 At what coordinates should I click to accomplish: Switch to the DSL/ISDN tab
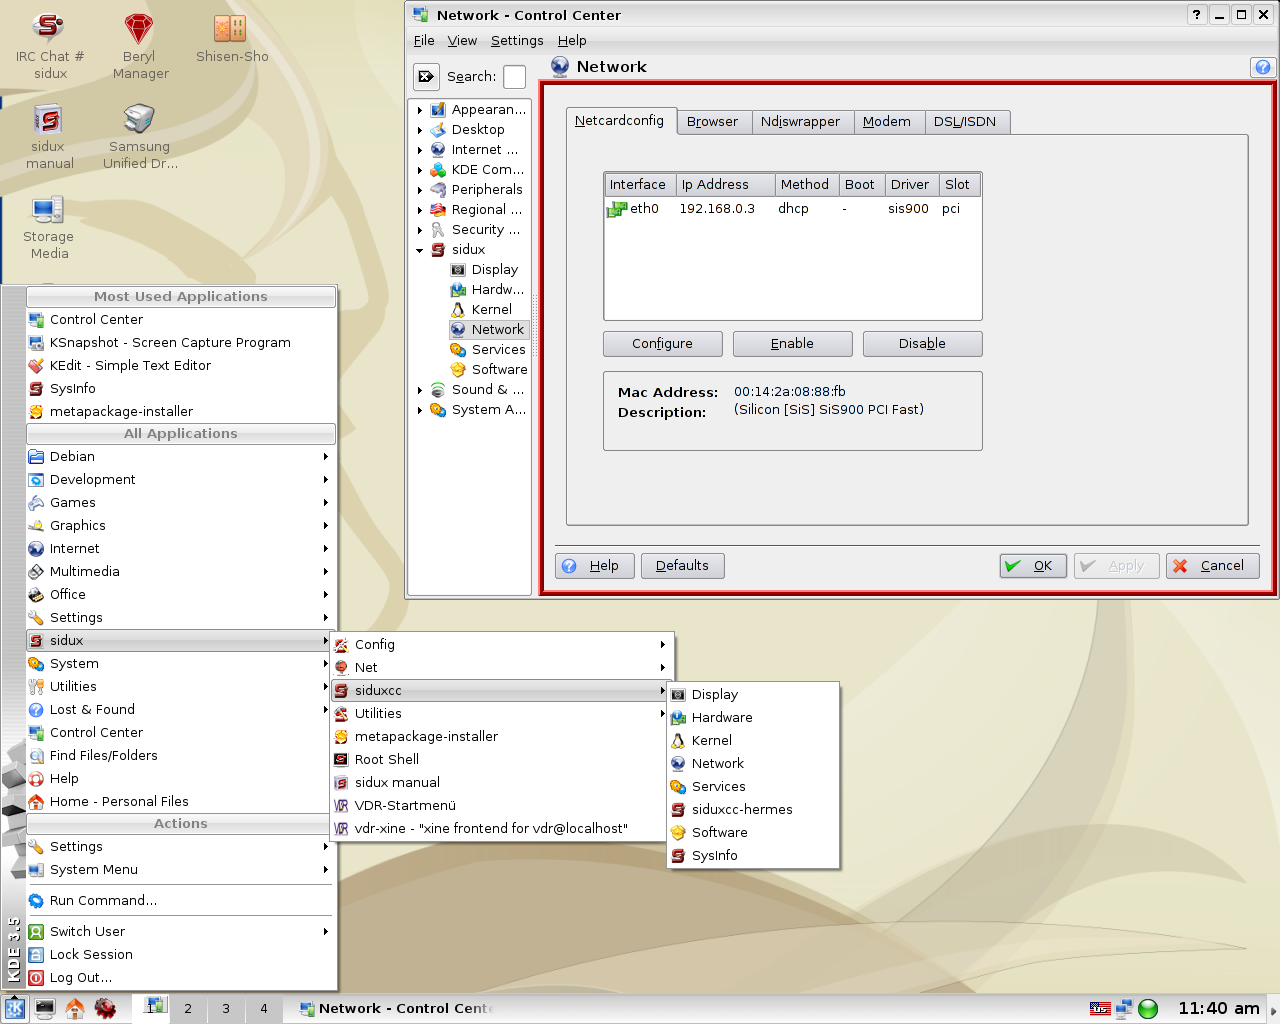pos(965,122)
